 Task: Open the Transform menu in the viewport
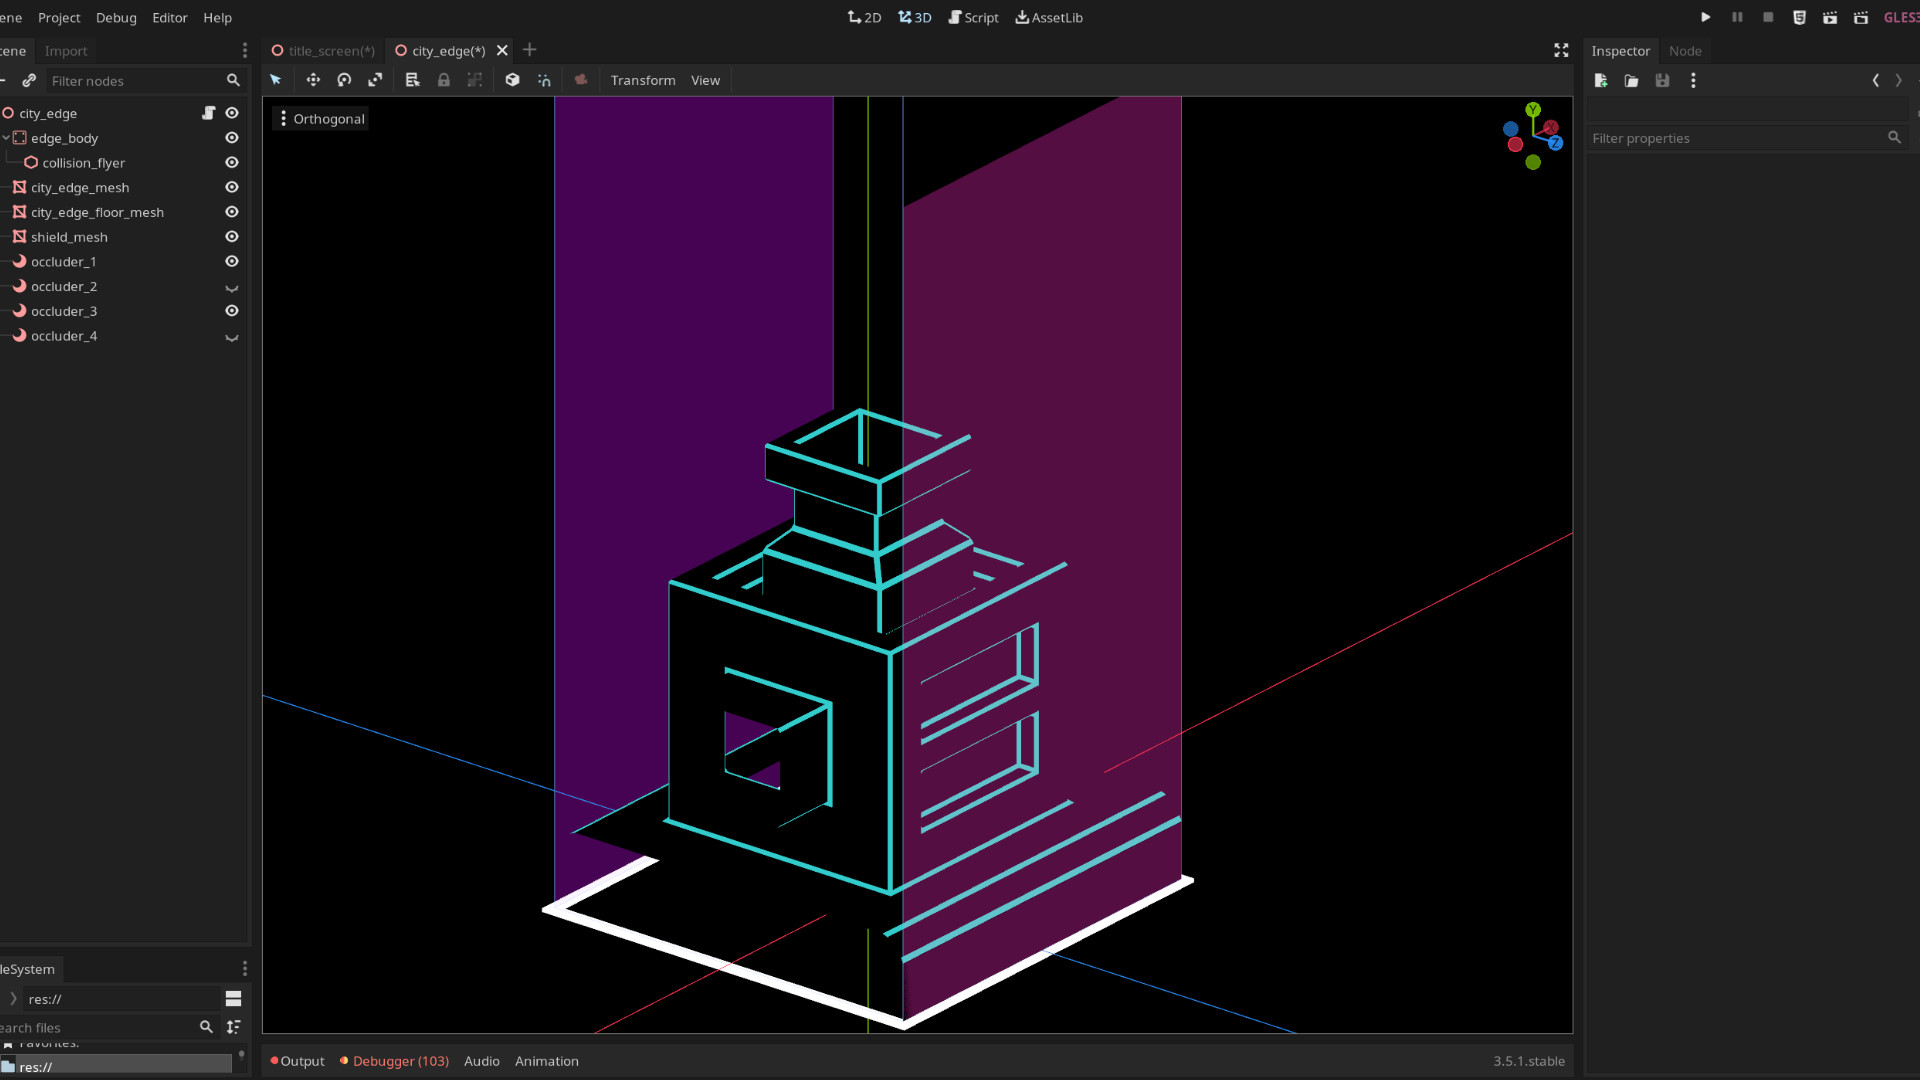[643, 80]
